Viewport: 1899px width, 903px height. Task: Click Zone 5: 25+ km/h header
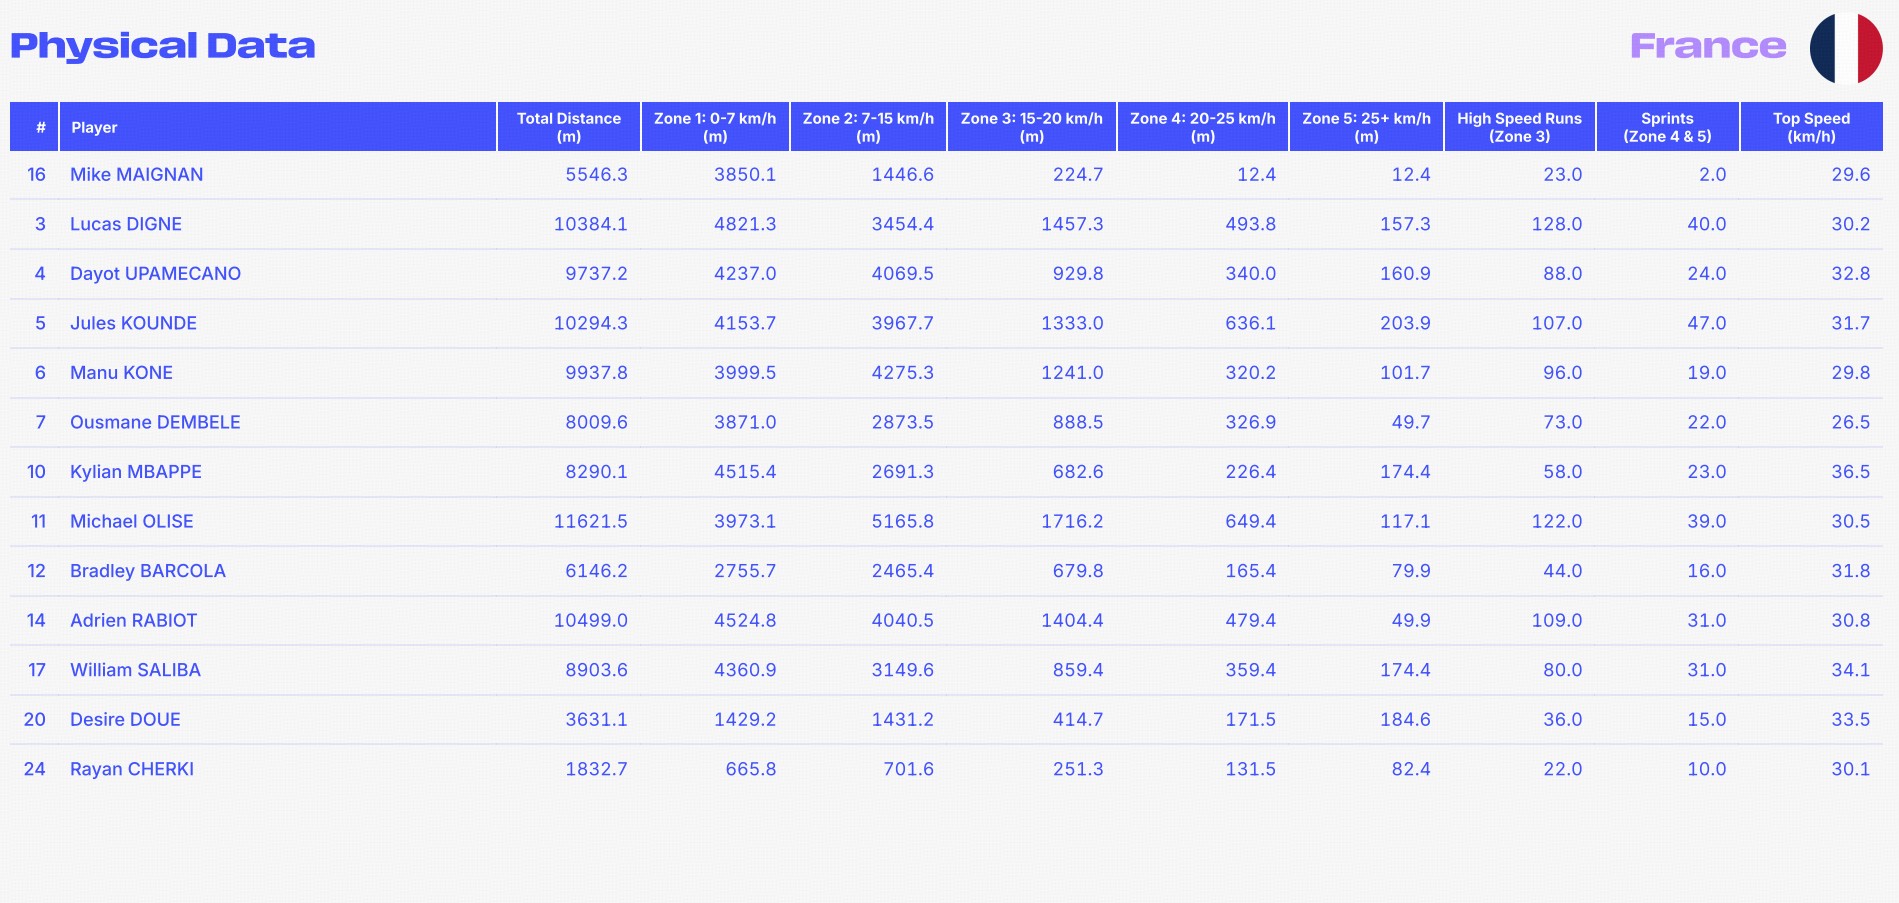pyautogui.click(x=1366, y=127)
